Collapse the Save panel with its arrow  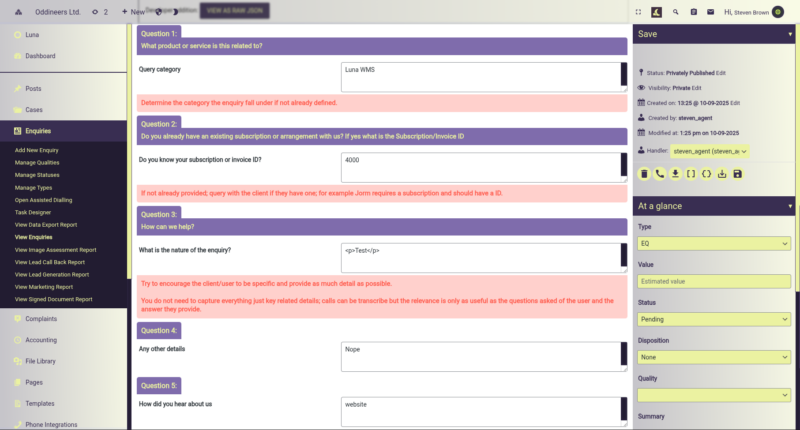point(790,35)
